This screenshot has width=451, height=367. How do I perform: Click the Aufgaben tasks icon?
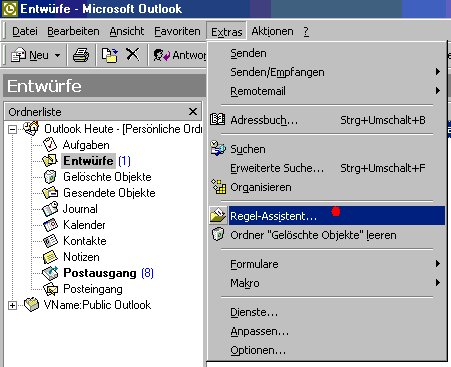(50, 144)
